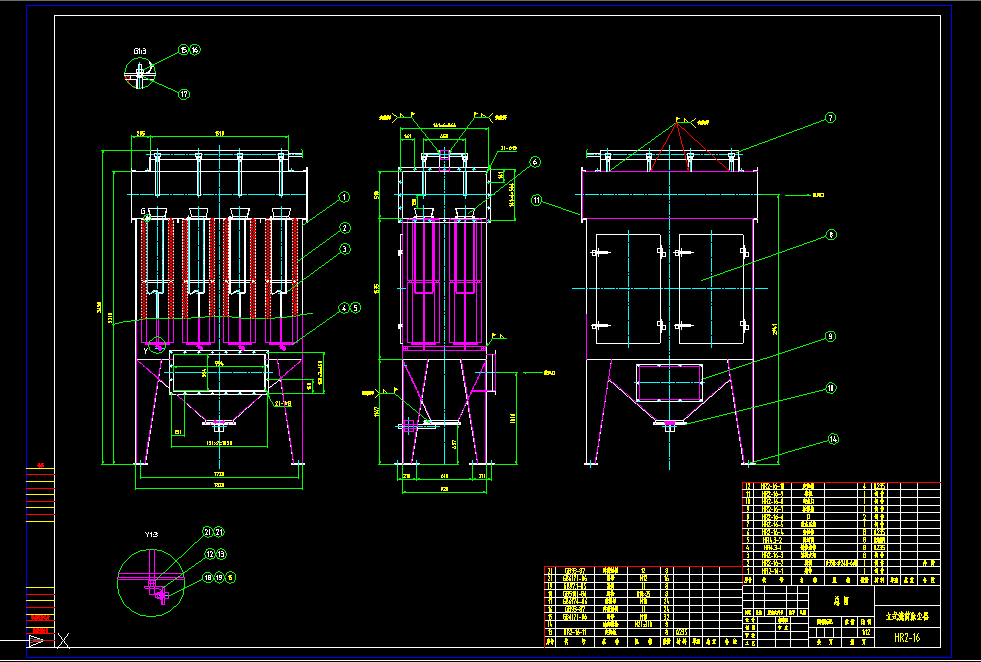Image resolution: width=981 pixels, height=662 pixels.
Task: Select the UCS origin icon
Action: (x=36, y=640)
